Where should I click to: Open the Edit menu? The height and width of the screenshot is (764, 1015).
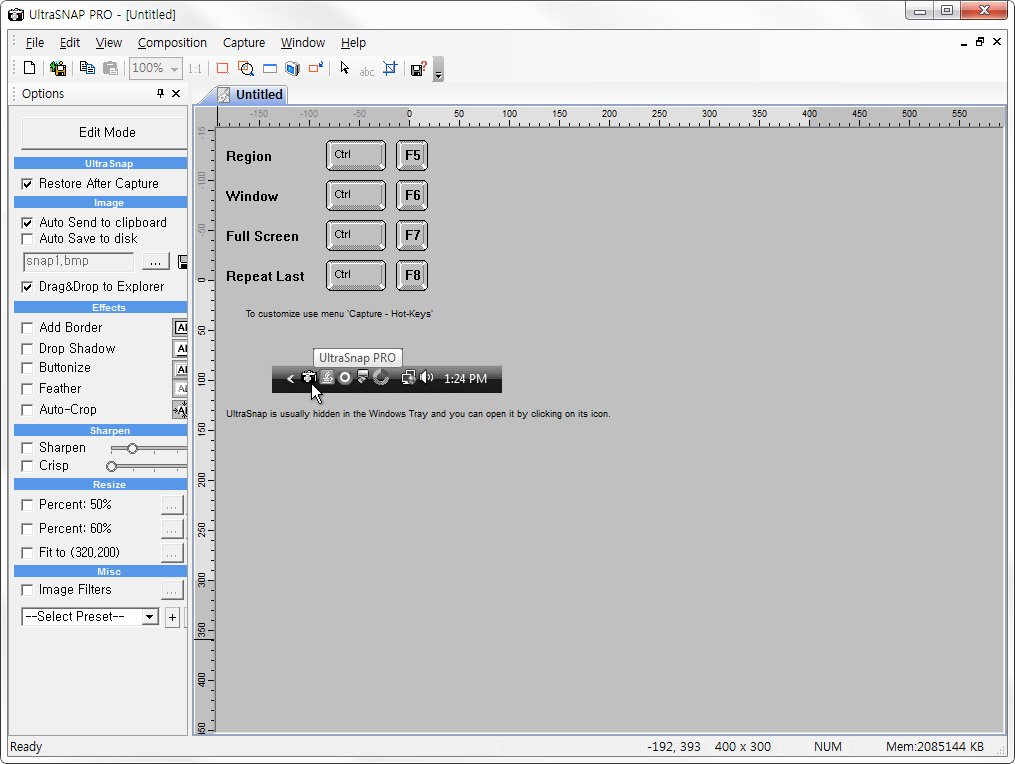(x=70, y=43)
